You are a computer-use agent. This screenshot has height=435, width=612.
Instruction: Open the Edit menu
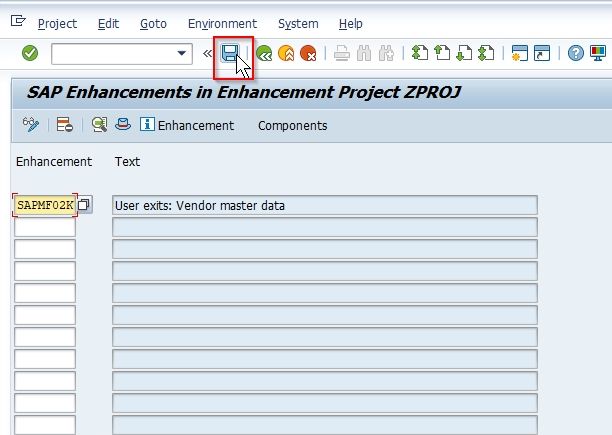click(x=108, y=24)
